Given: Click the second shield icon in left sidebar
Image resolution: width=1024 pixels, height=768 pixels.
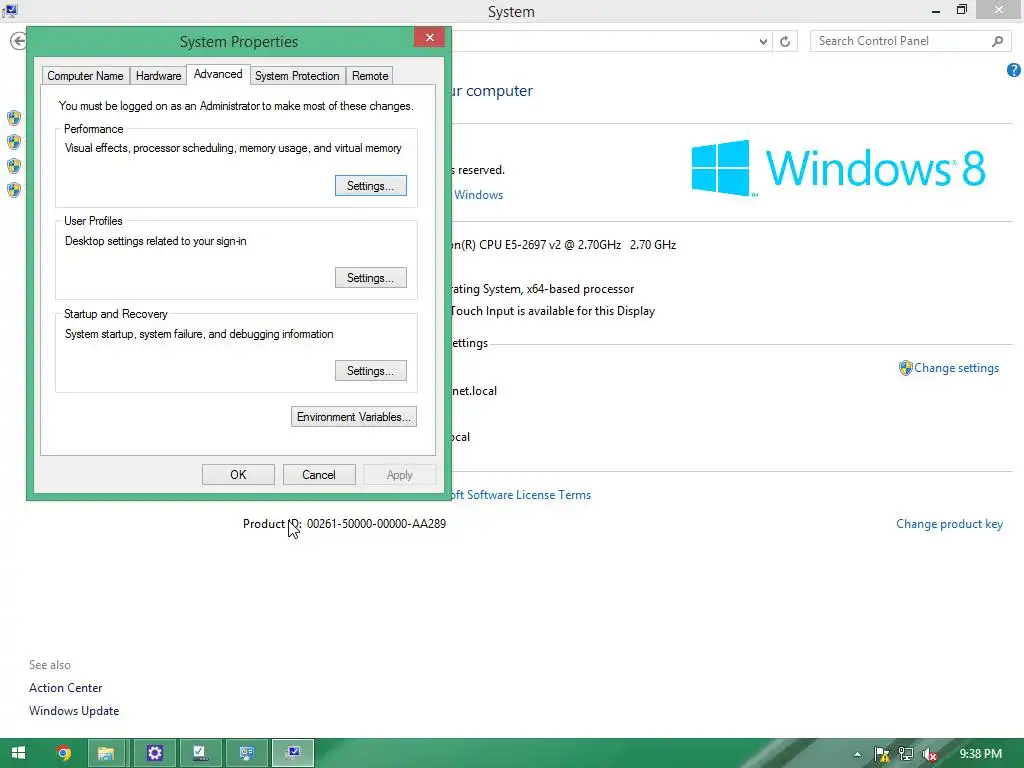Looking at the screenshot, I should 14,142.
